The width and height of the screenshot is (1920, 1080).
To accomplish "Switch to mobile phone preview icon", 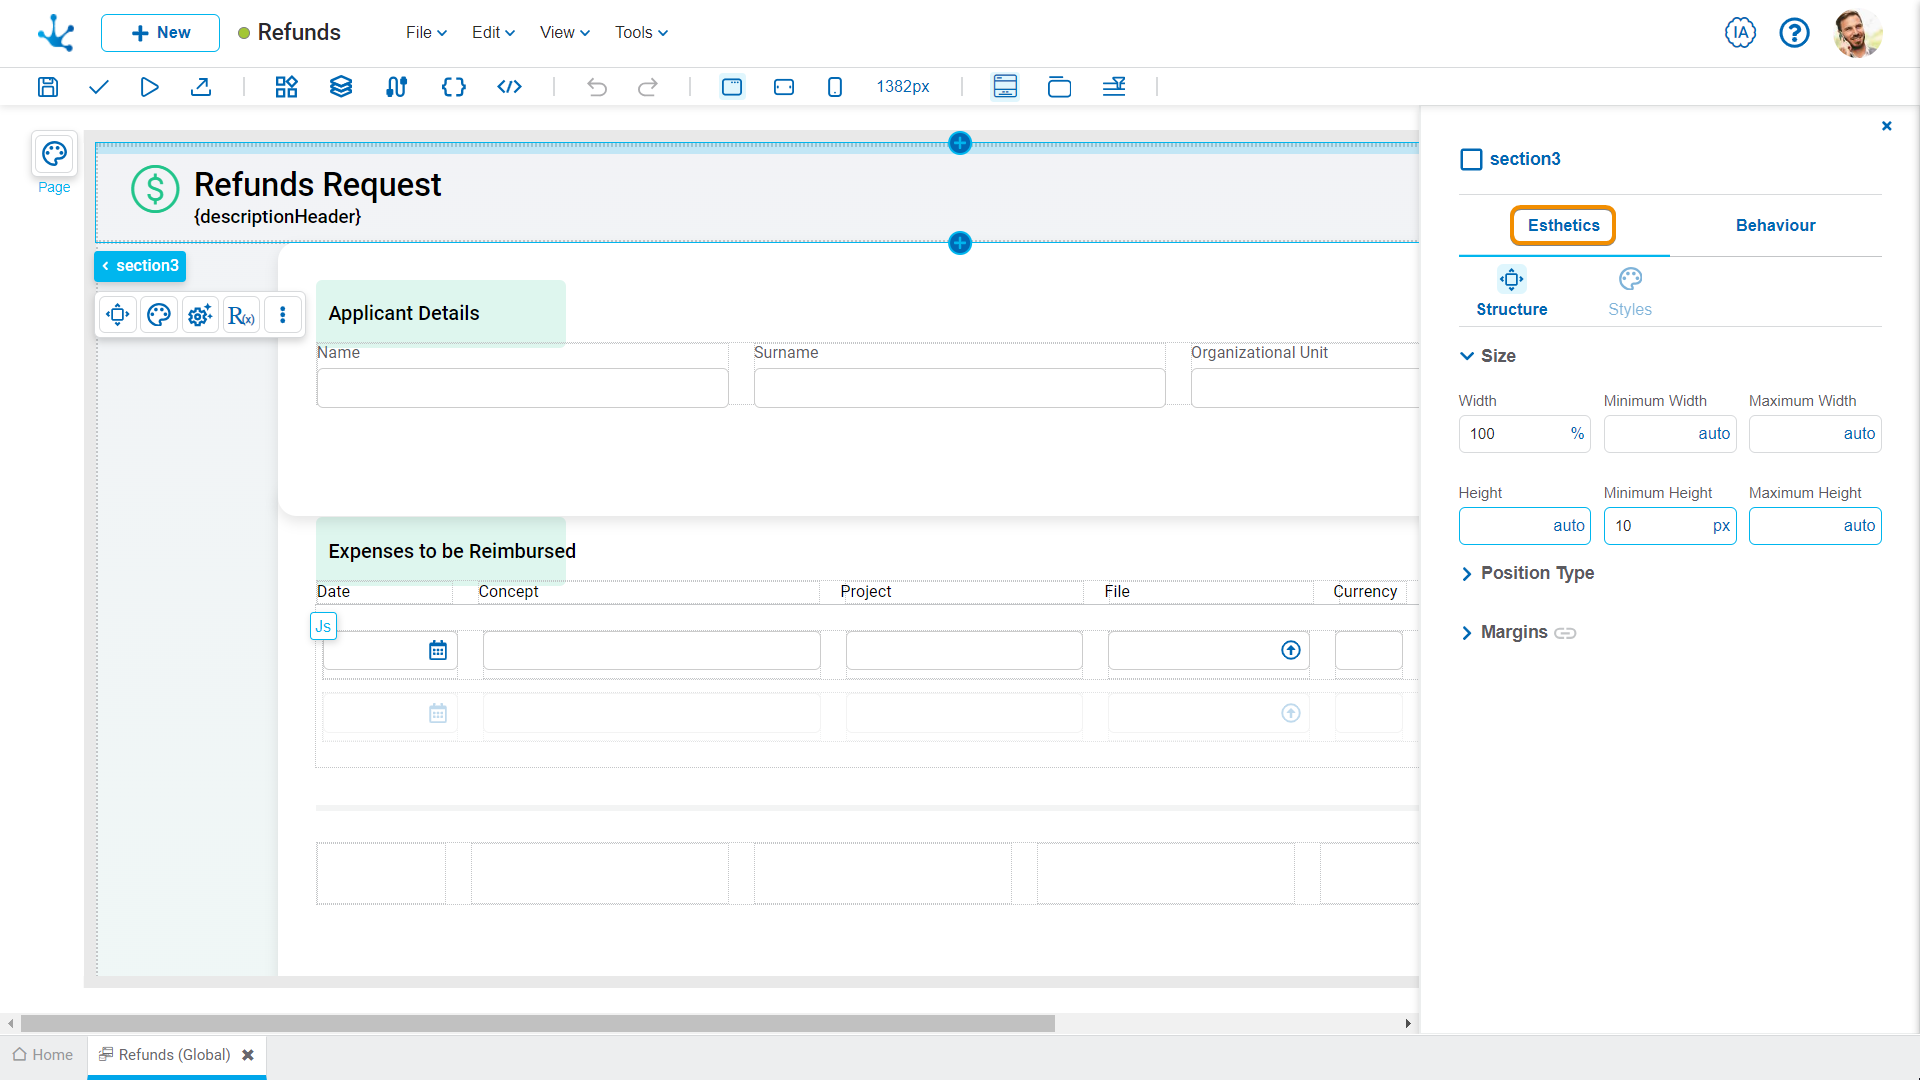I will coord(835,87).
